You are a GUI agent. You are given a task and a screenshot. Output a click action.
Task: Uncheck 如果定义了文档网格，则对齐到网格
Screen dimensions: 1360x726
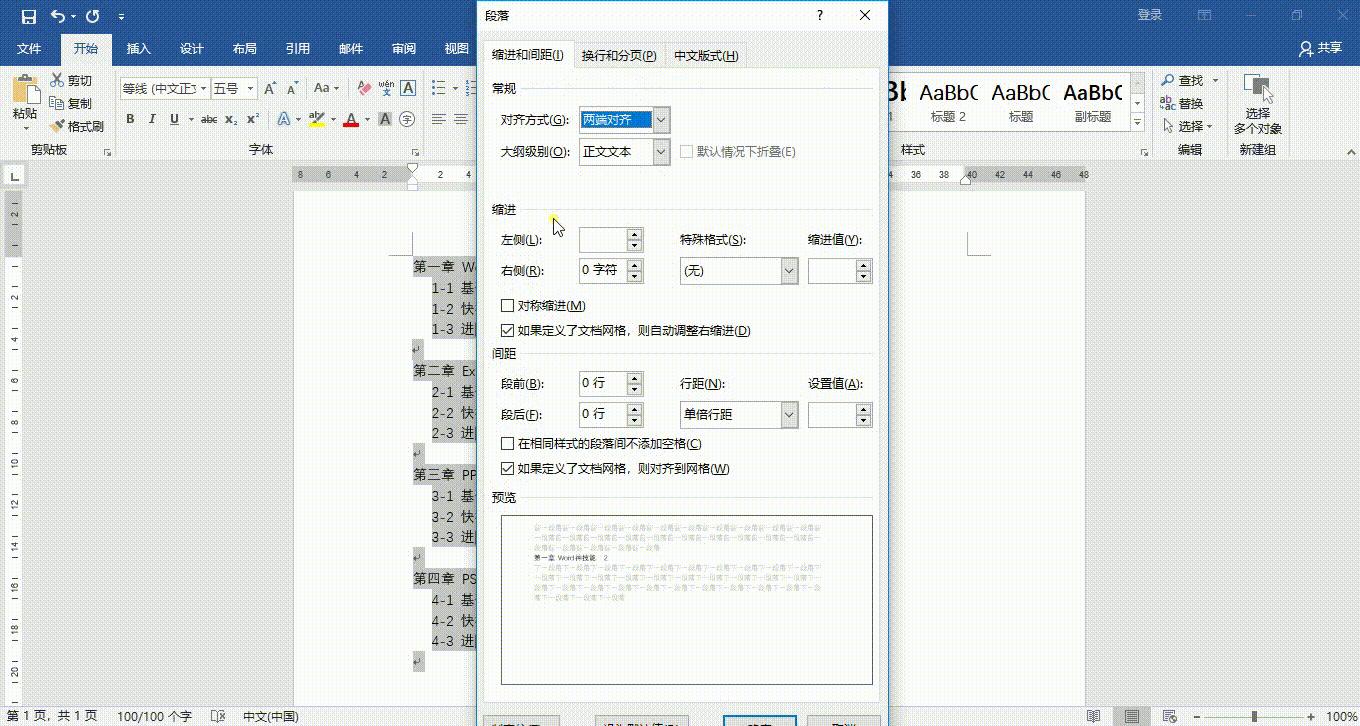[508, 467]
